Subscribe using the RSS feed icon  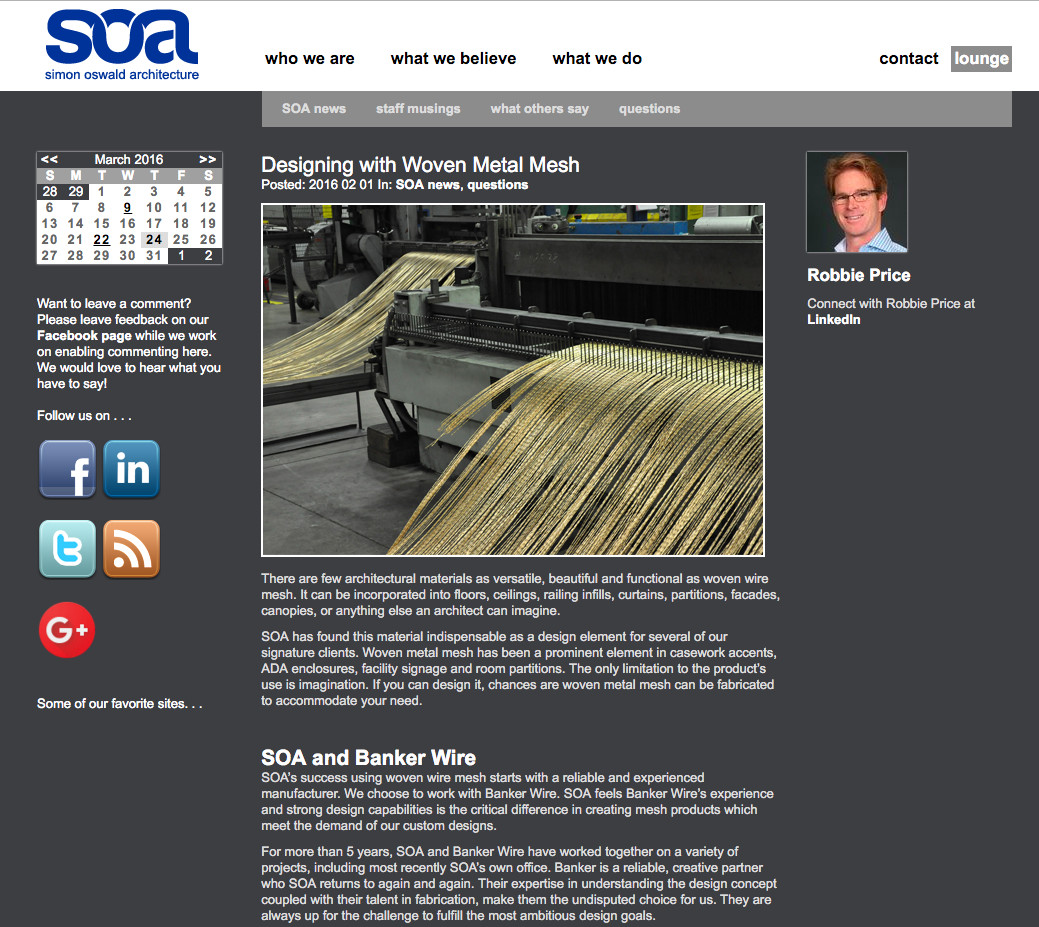(131, 549)
